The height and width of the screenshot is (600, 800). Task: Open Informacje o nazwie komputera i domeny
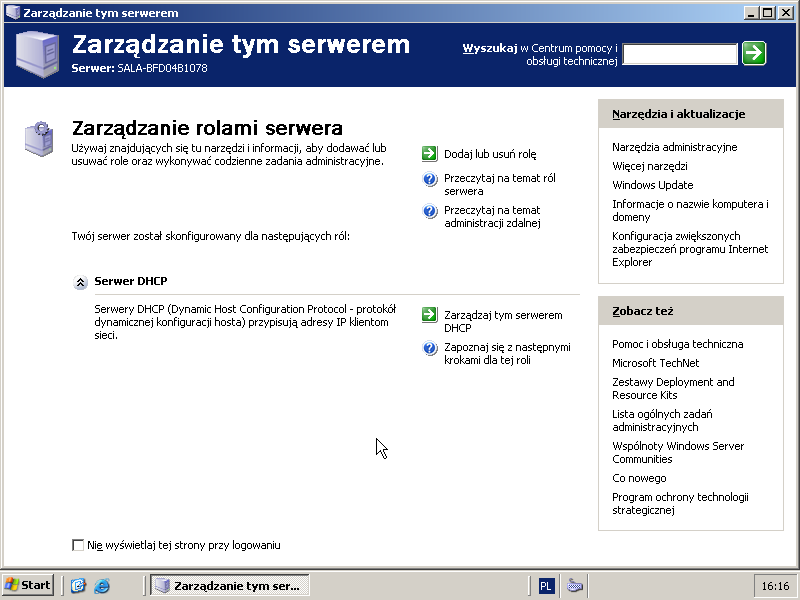tap(690, 211)
